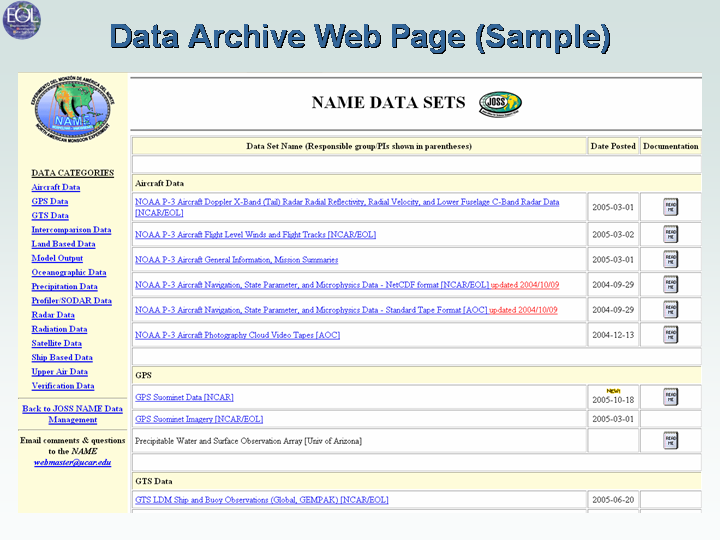Select Radiation Data link

[59, 330]
